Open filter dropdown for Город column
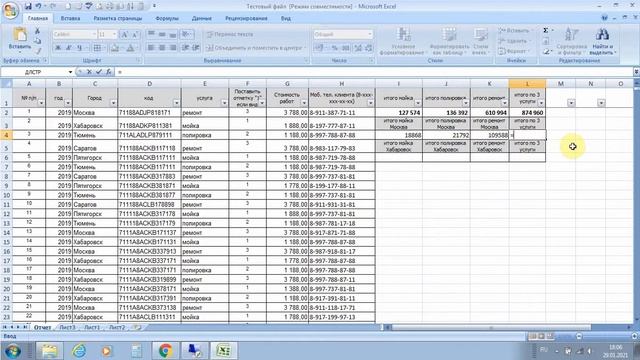This screenshot has height=360, width=640. [x=113, y=103]
